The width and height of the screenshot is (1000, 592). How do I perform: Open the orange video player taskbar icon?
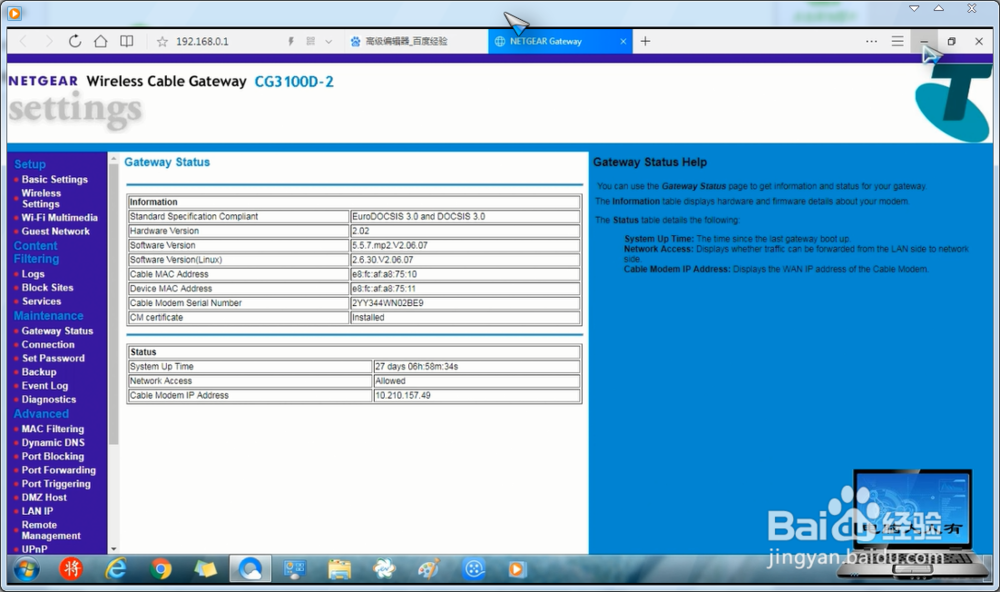point(517,569)
